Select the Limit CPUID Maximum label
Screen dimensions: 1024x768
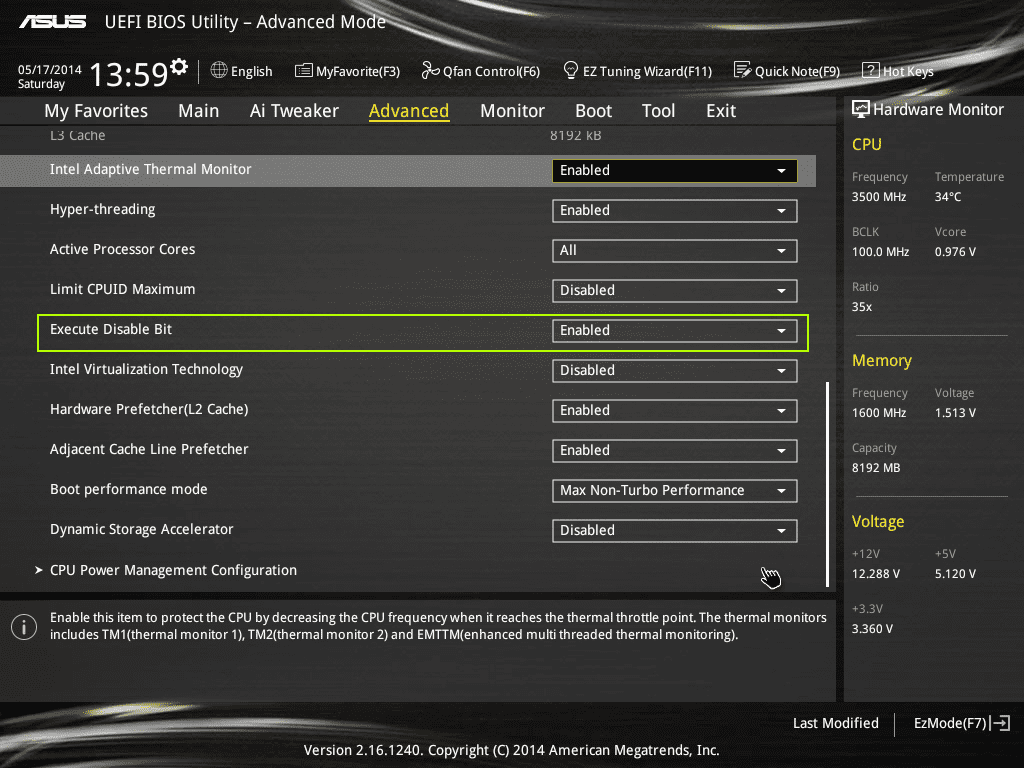tap(123, 289)
